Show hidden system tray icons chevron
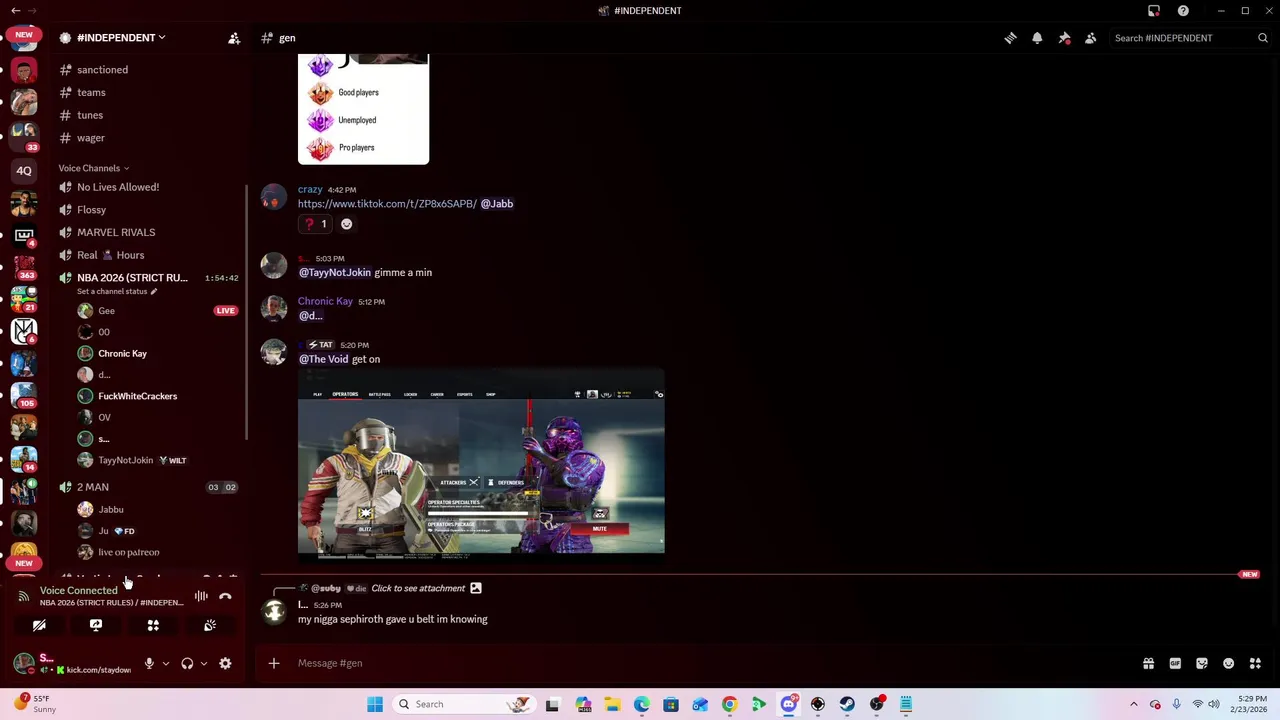This screenshot has width=1280, height=720. tap(1133, 704)
